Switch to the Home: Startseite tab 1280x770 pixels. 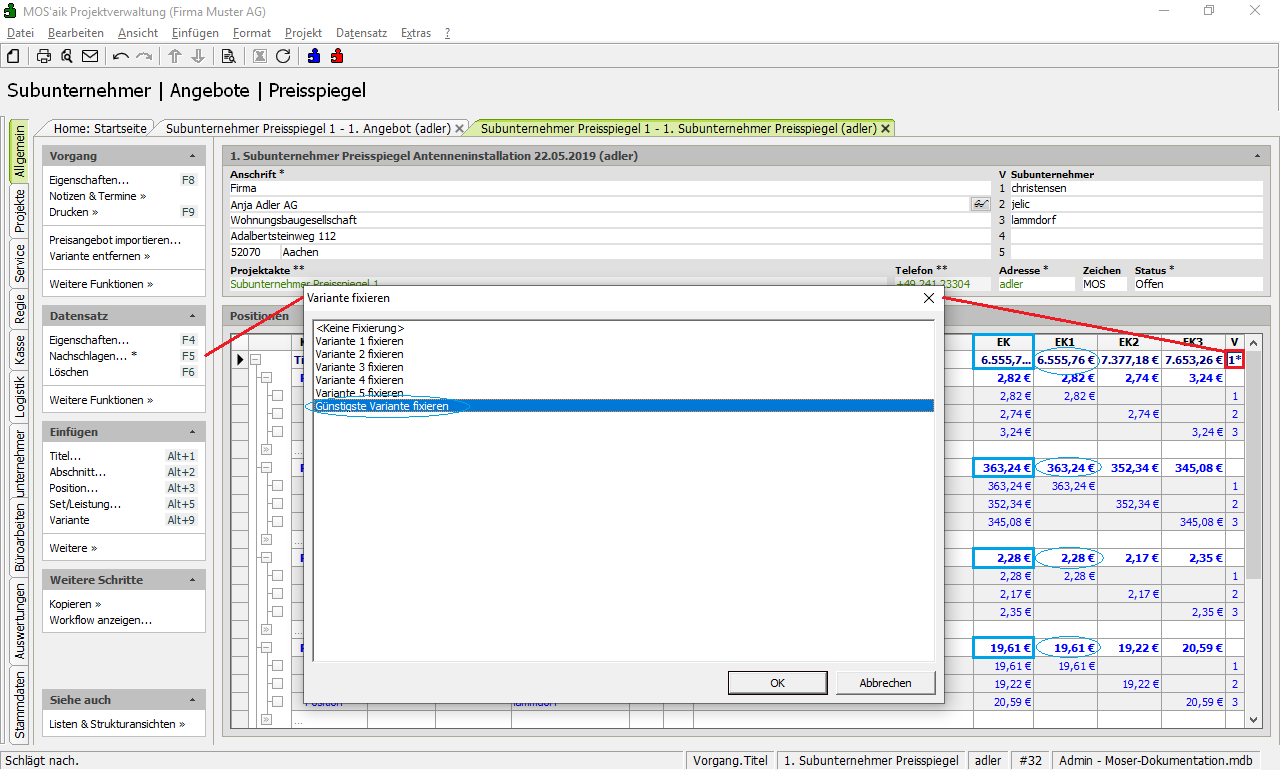100,129
